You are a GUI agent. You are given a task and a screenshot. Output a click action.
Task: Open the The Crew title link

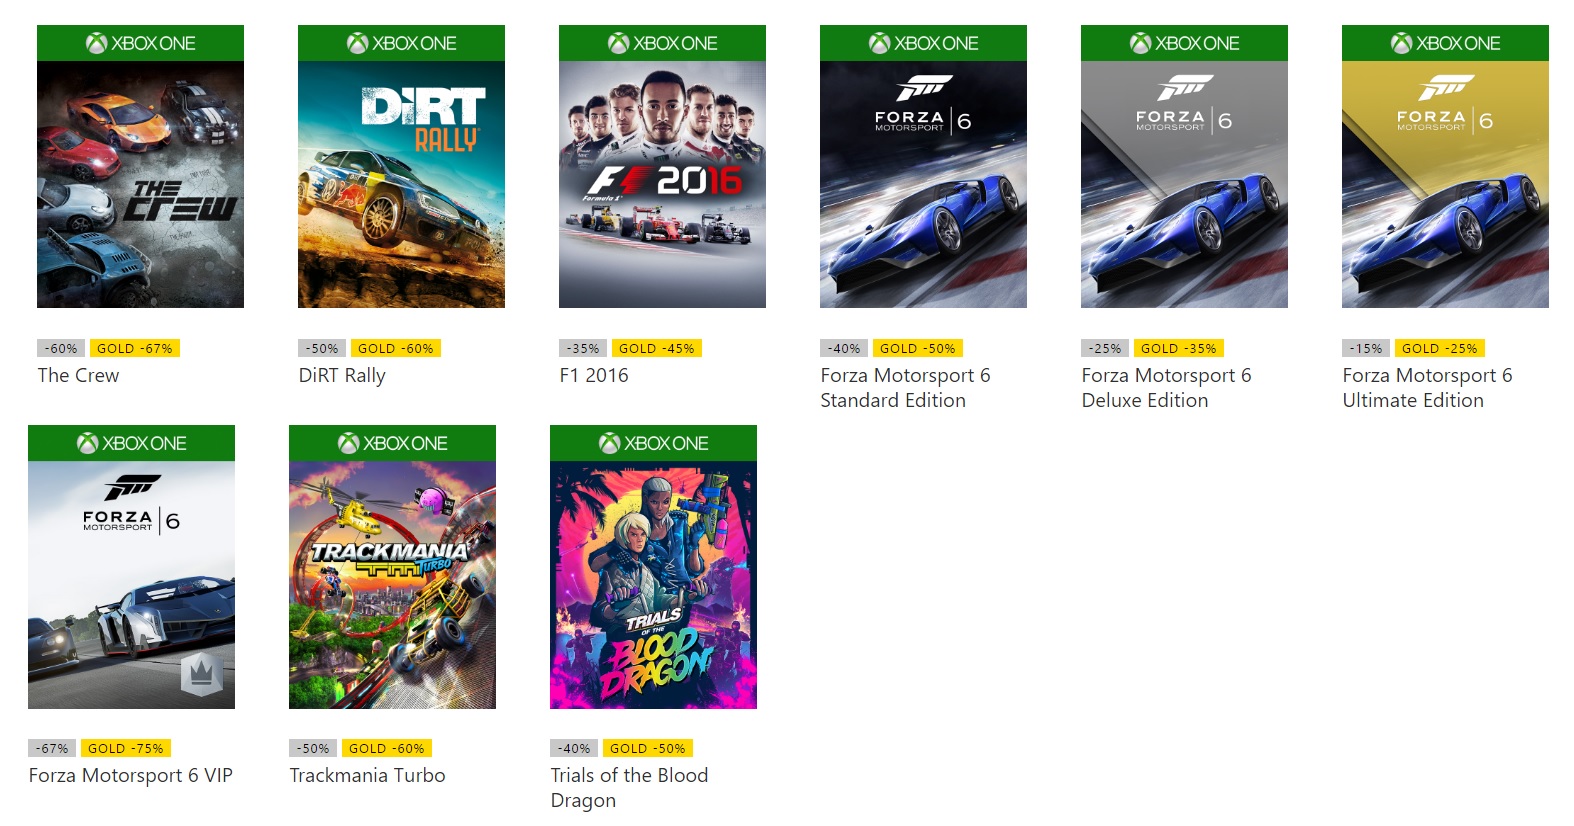tap(78, 375)
